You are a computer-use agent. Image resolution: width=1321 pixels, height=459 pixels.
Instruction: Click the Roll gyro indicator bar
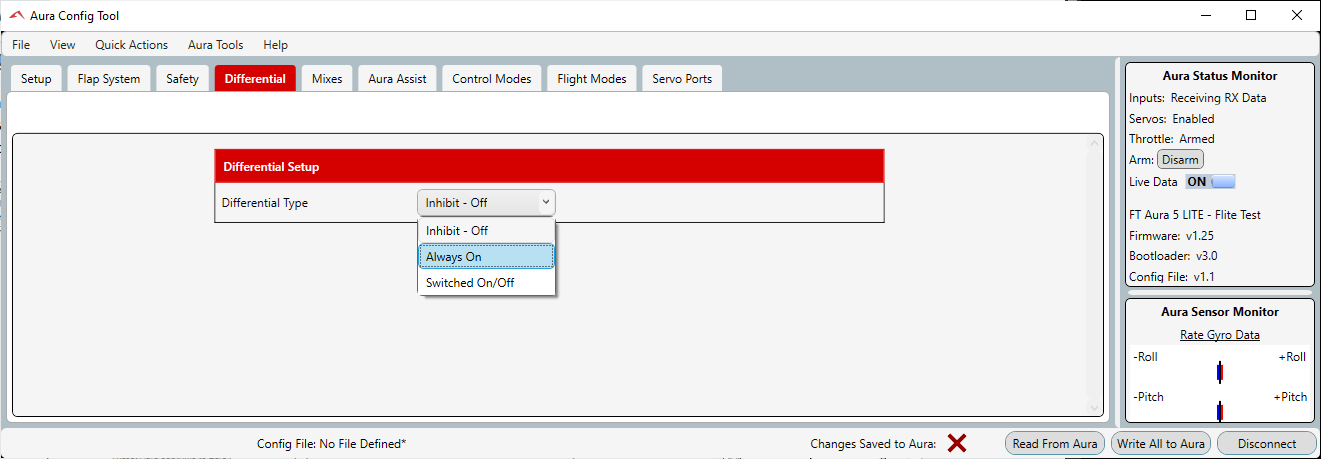[x=1219, y=372]
